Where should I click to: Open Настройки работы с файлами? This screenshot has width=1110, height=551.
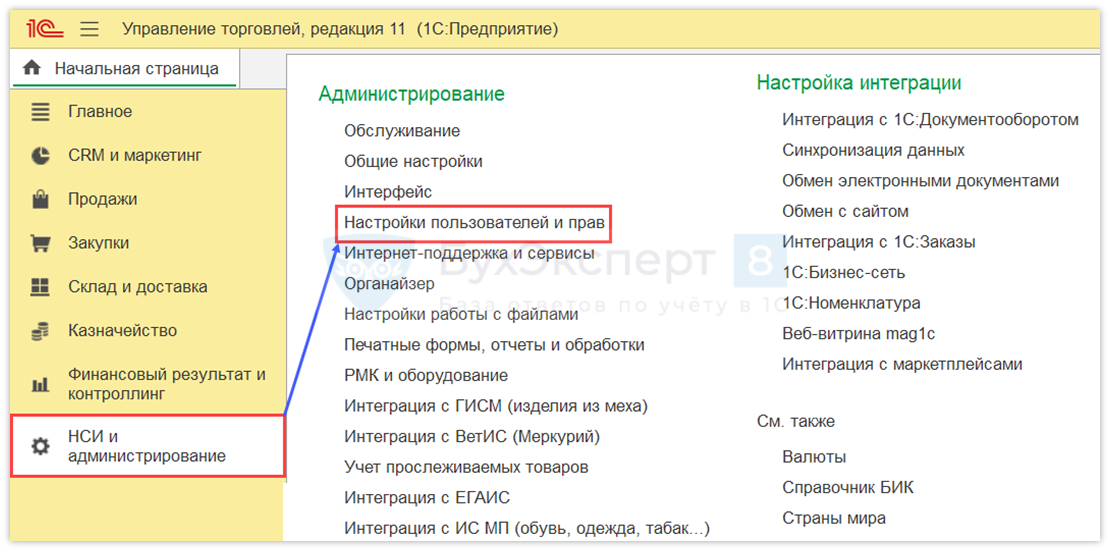pos(462,314)
